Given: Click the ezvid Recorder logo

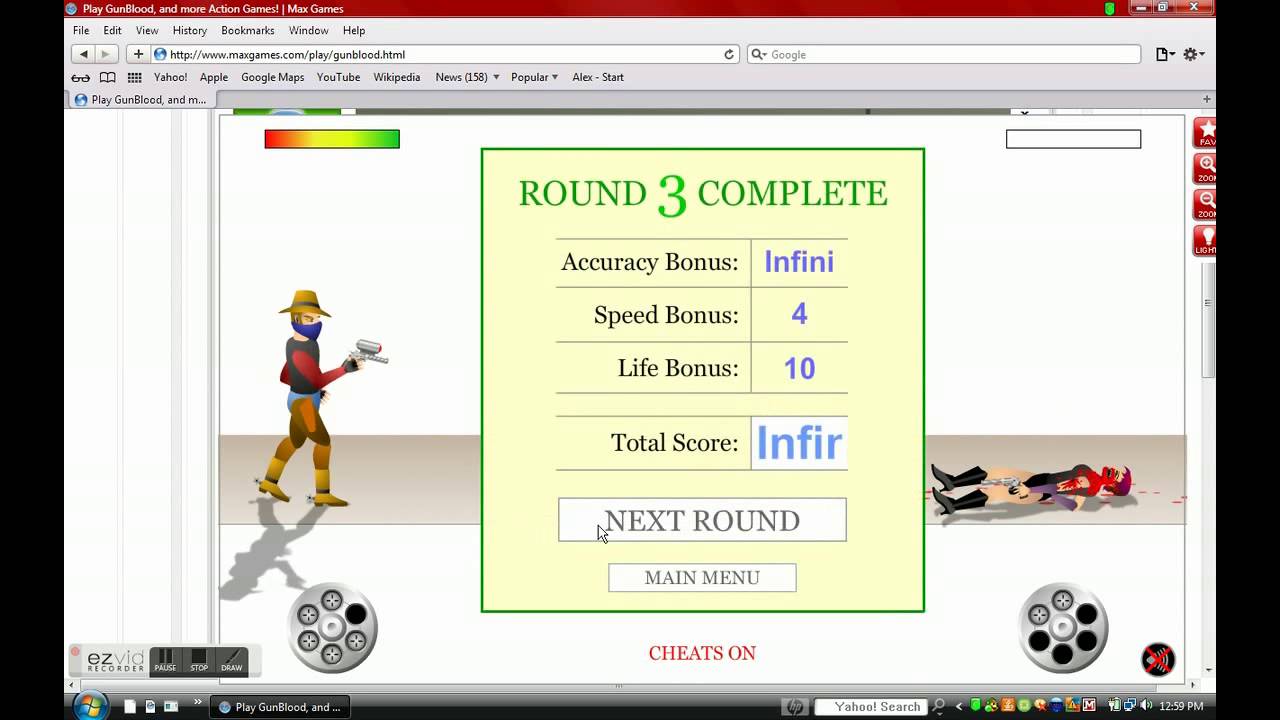Looking at the screenshot, I should [x=115, y=661].
